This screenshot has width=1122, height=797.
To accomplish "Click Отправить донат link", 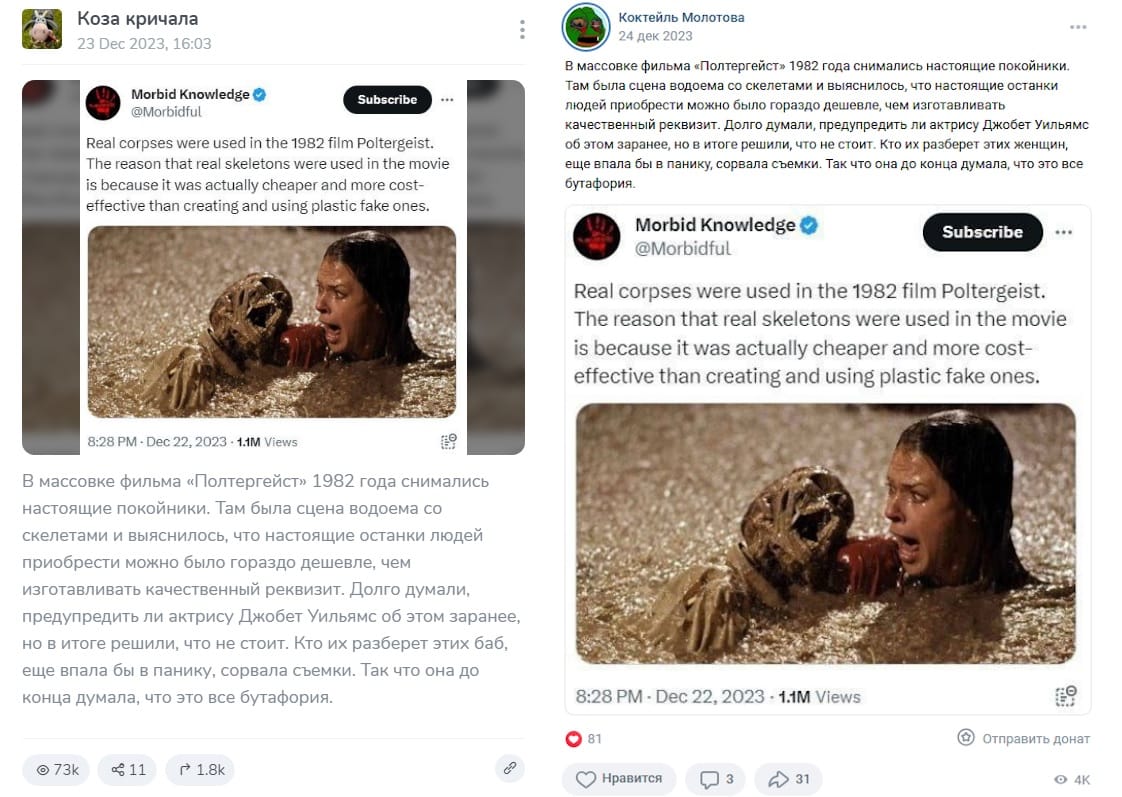I will click(1023, 738).
